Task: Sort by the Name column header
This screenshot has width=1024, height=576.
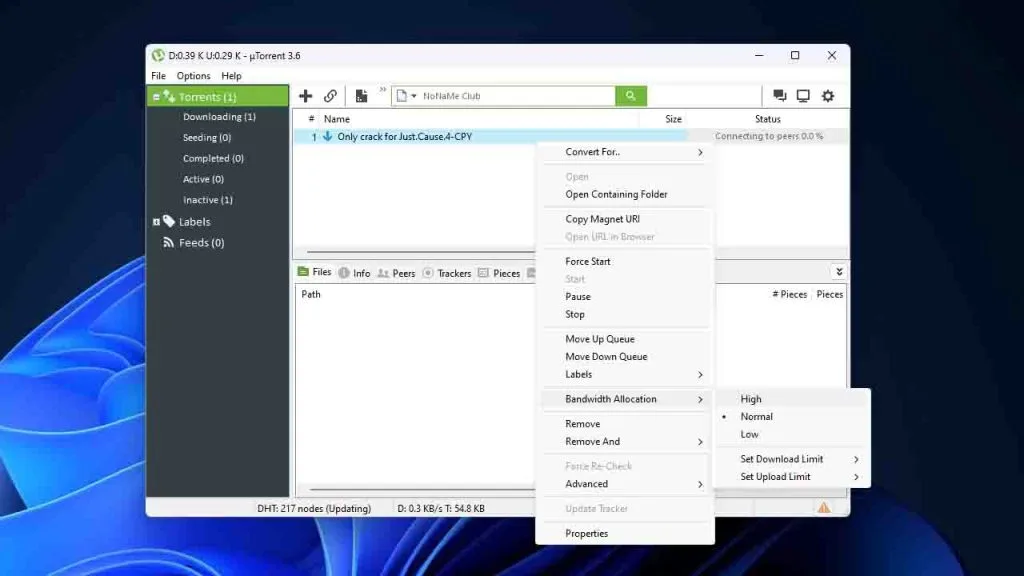Action: [x=336, y=119]
